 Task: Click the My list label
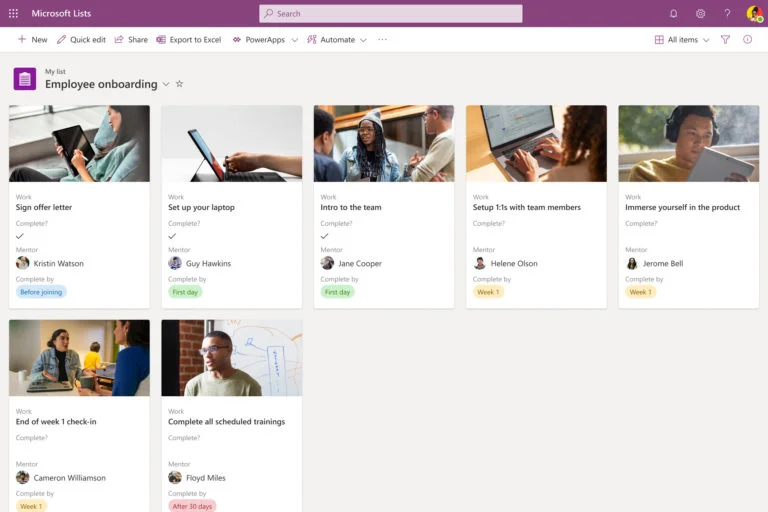pos(55,72)
